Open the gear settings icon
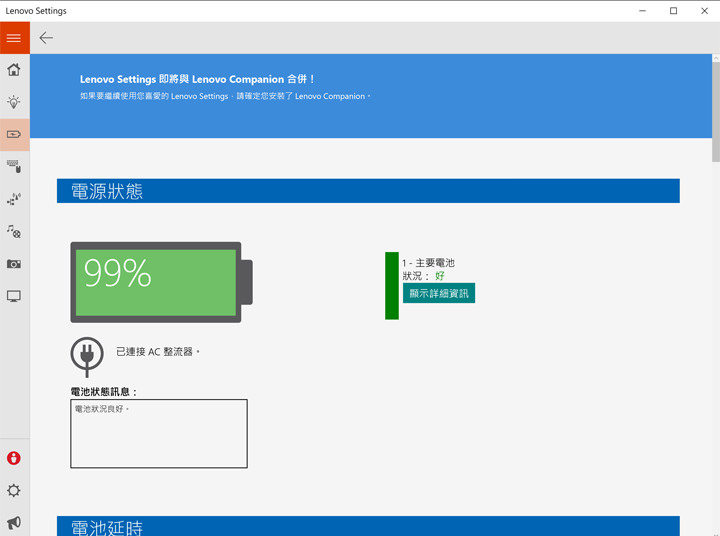 tap(14, 491)
